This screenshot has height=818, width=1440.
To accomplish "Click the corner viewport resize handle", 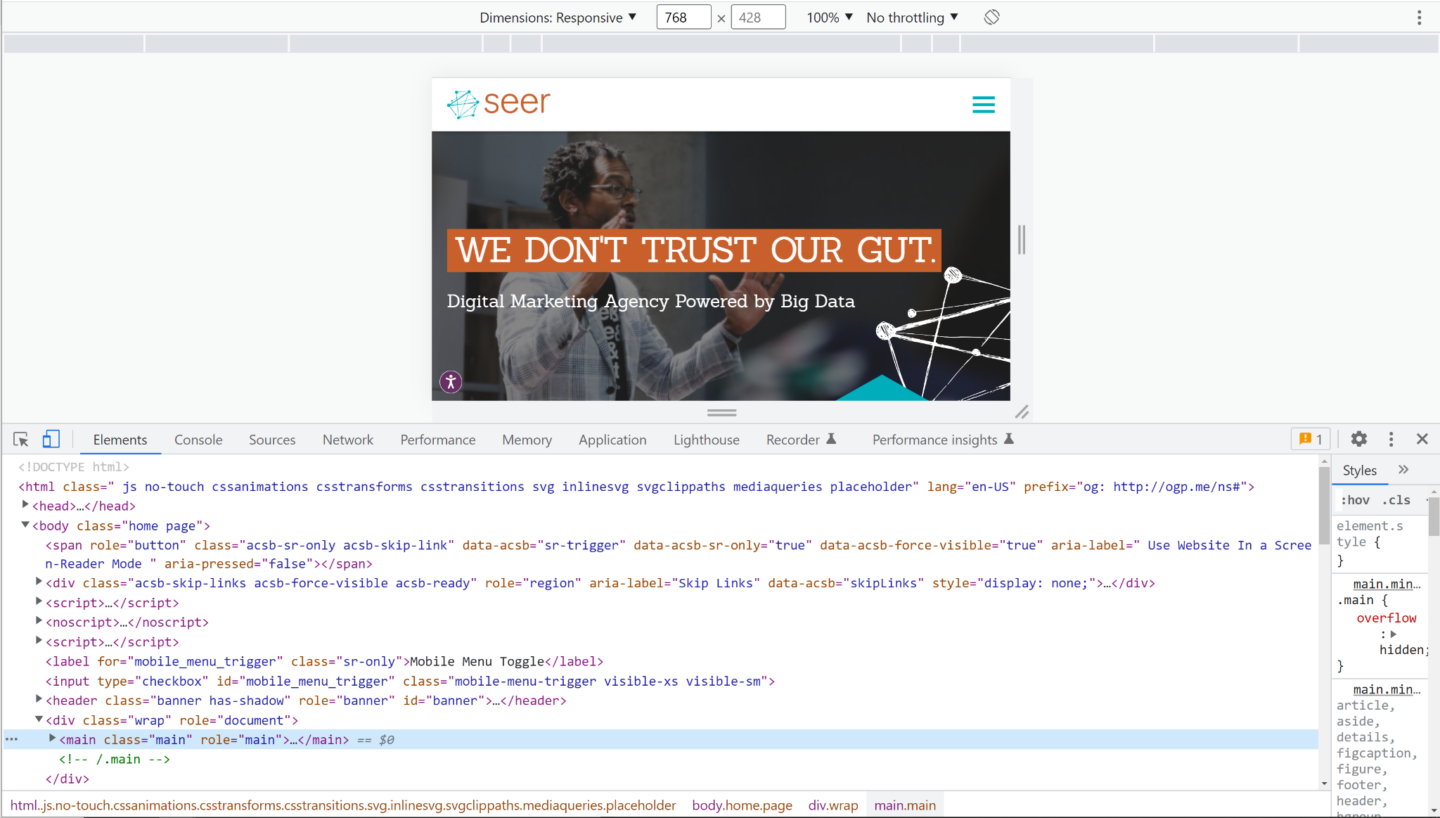I will 1021,411.
